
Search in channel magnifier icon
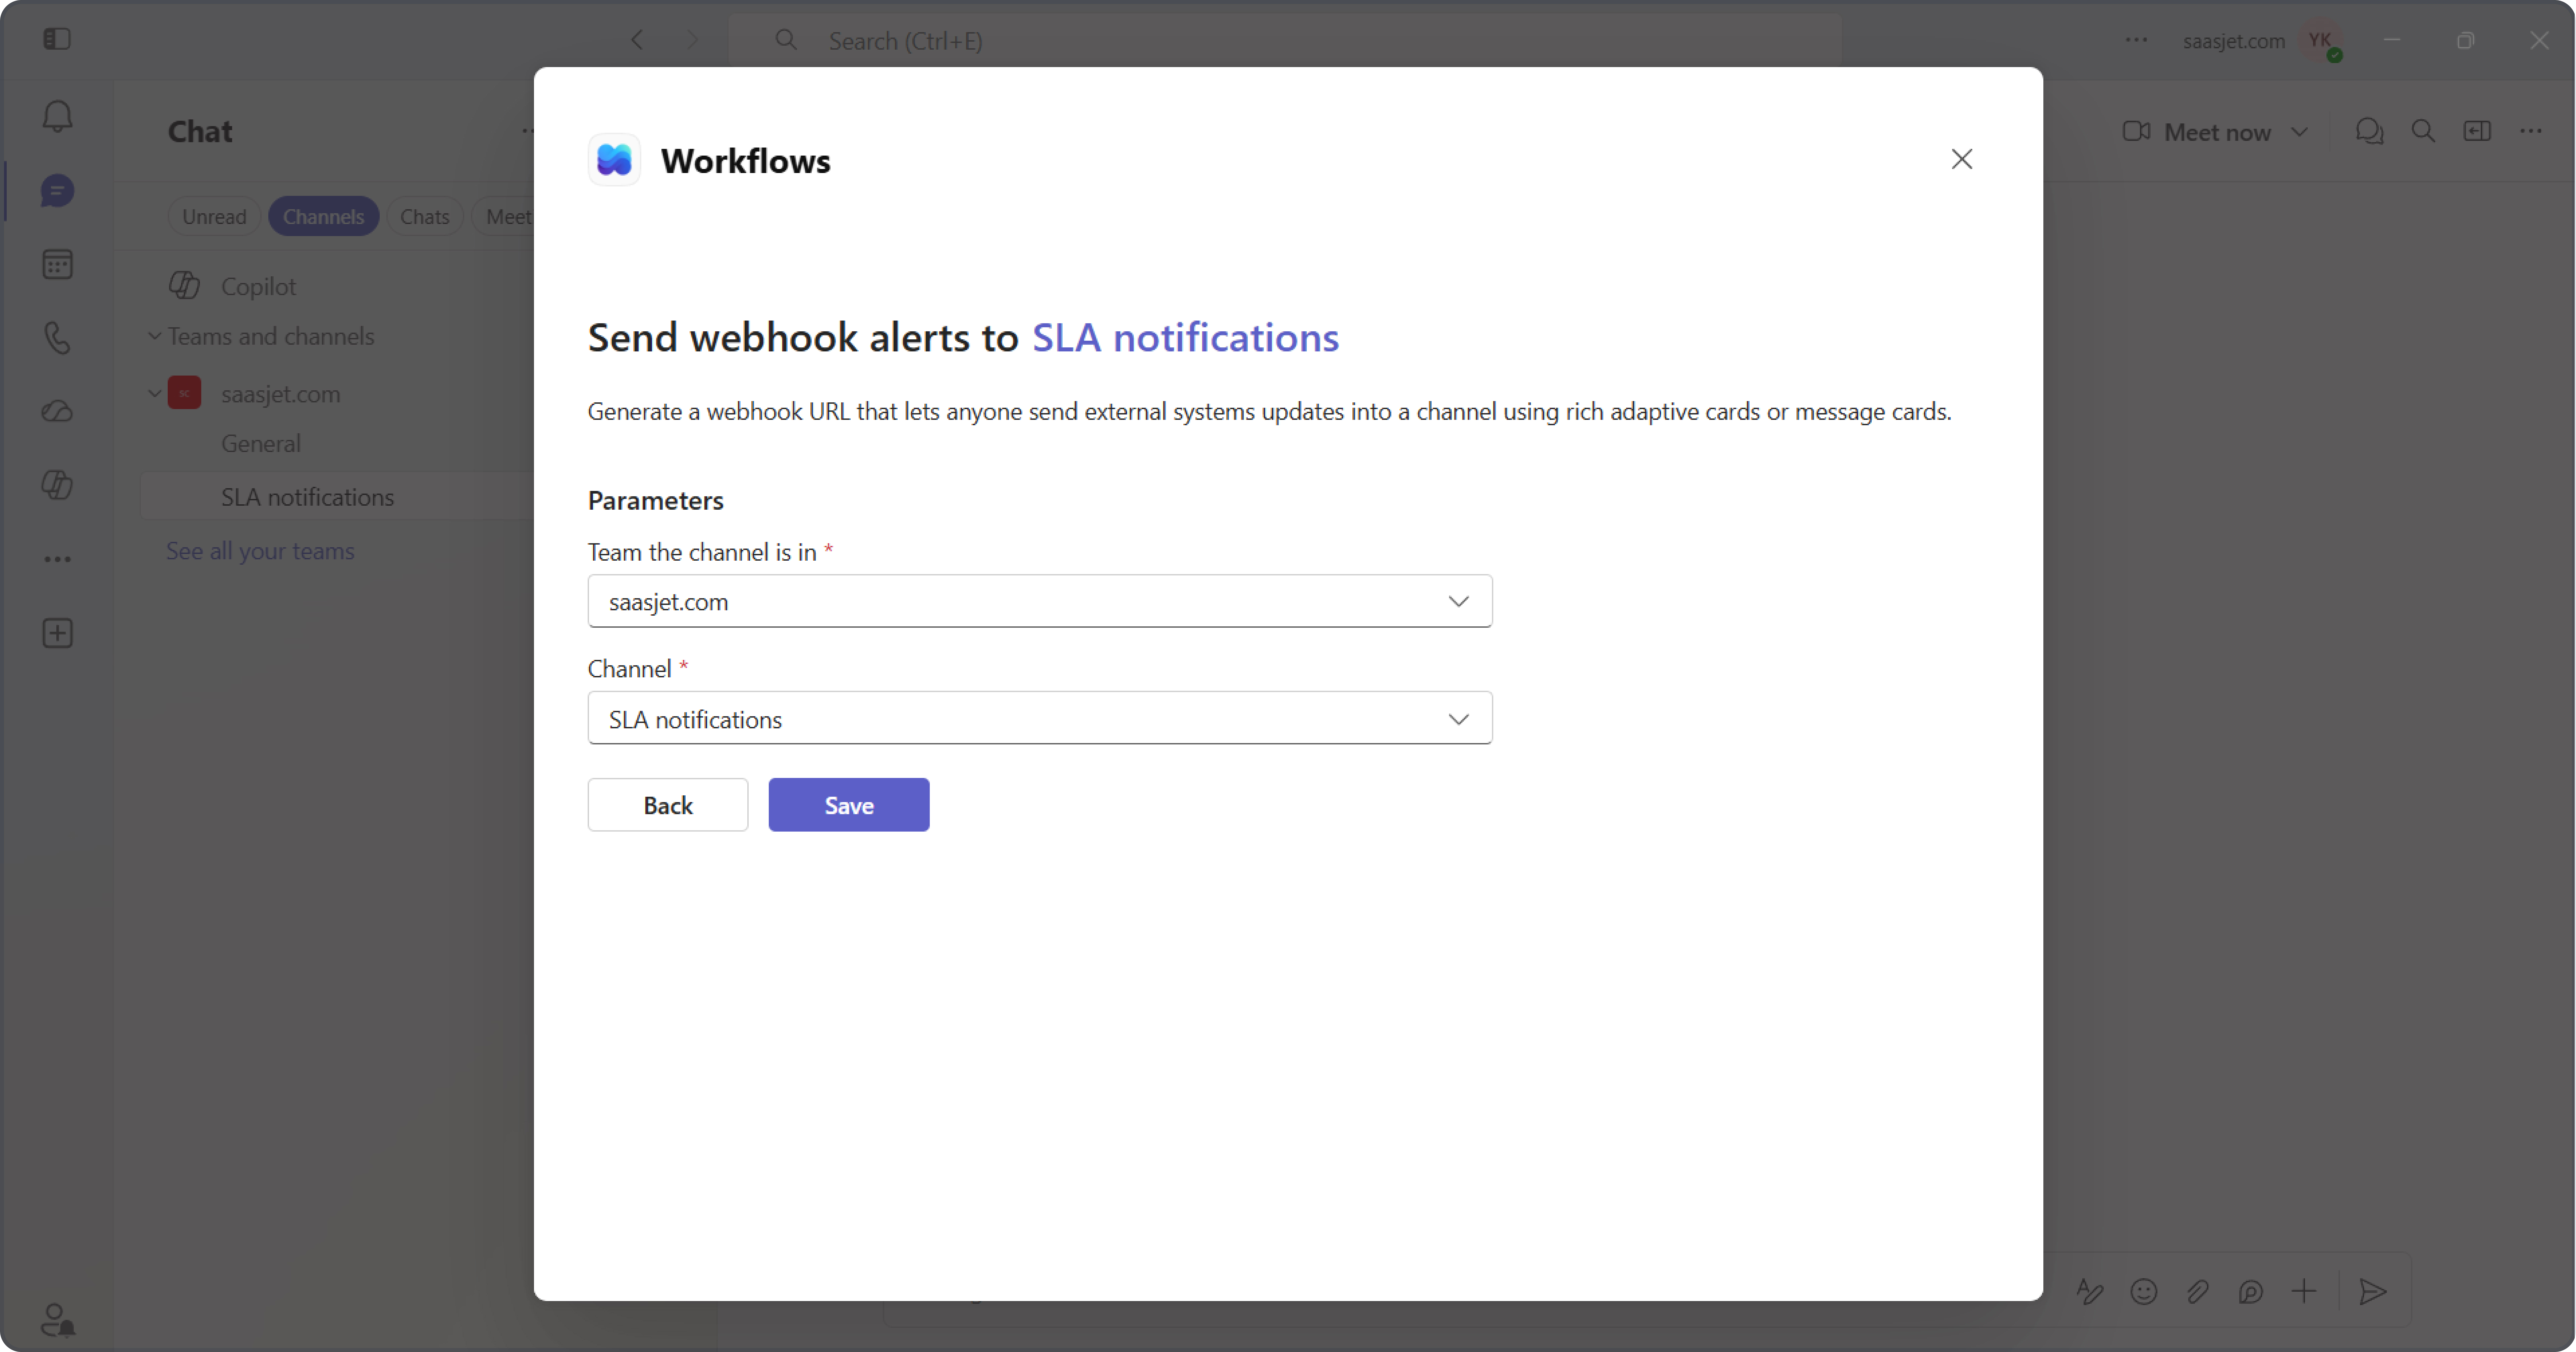tap(2423, 131)
